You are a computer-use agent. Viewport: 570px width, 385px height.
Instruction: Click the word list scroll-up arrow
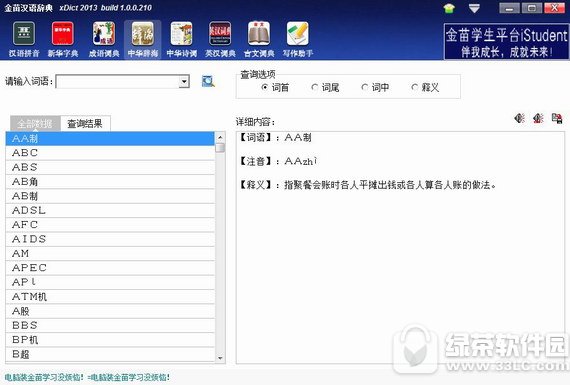(x=220, y=137)
